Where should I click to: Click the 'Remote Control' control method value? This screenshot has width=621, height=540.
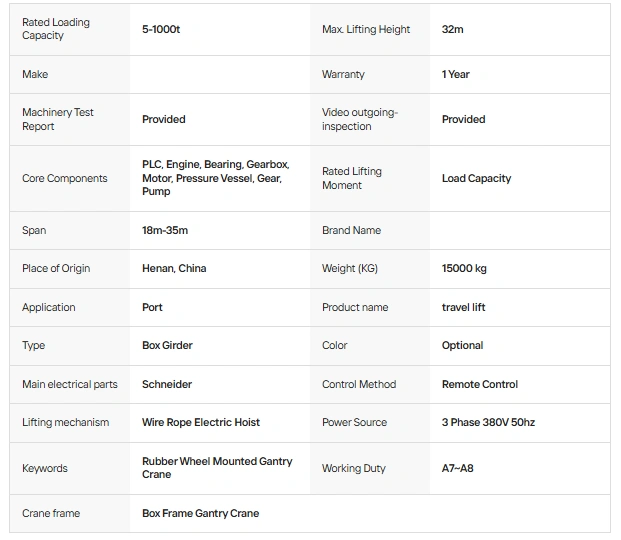[x=480, y=384]
